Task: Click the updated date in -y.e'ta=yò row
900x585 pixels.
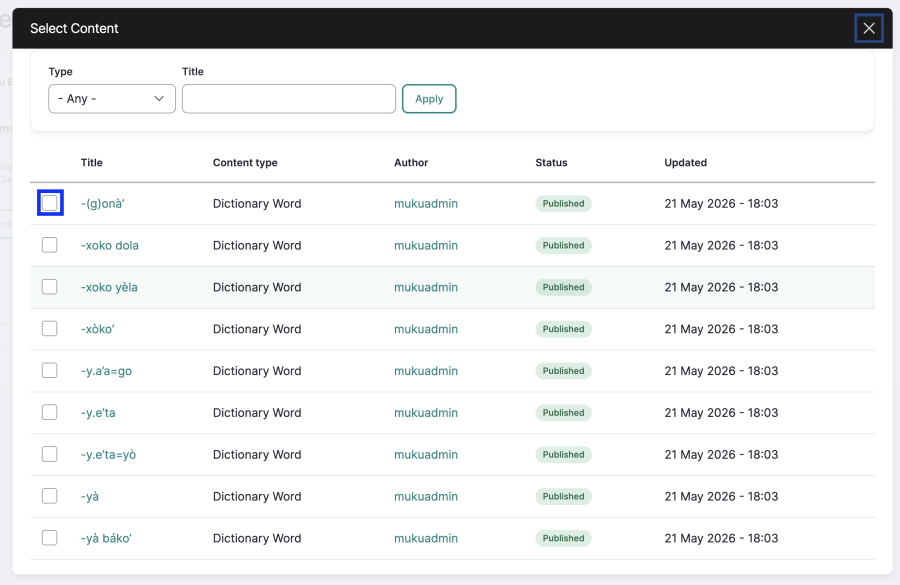Action: (721, 455)
